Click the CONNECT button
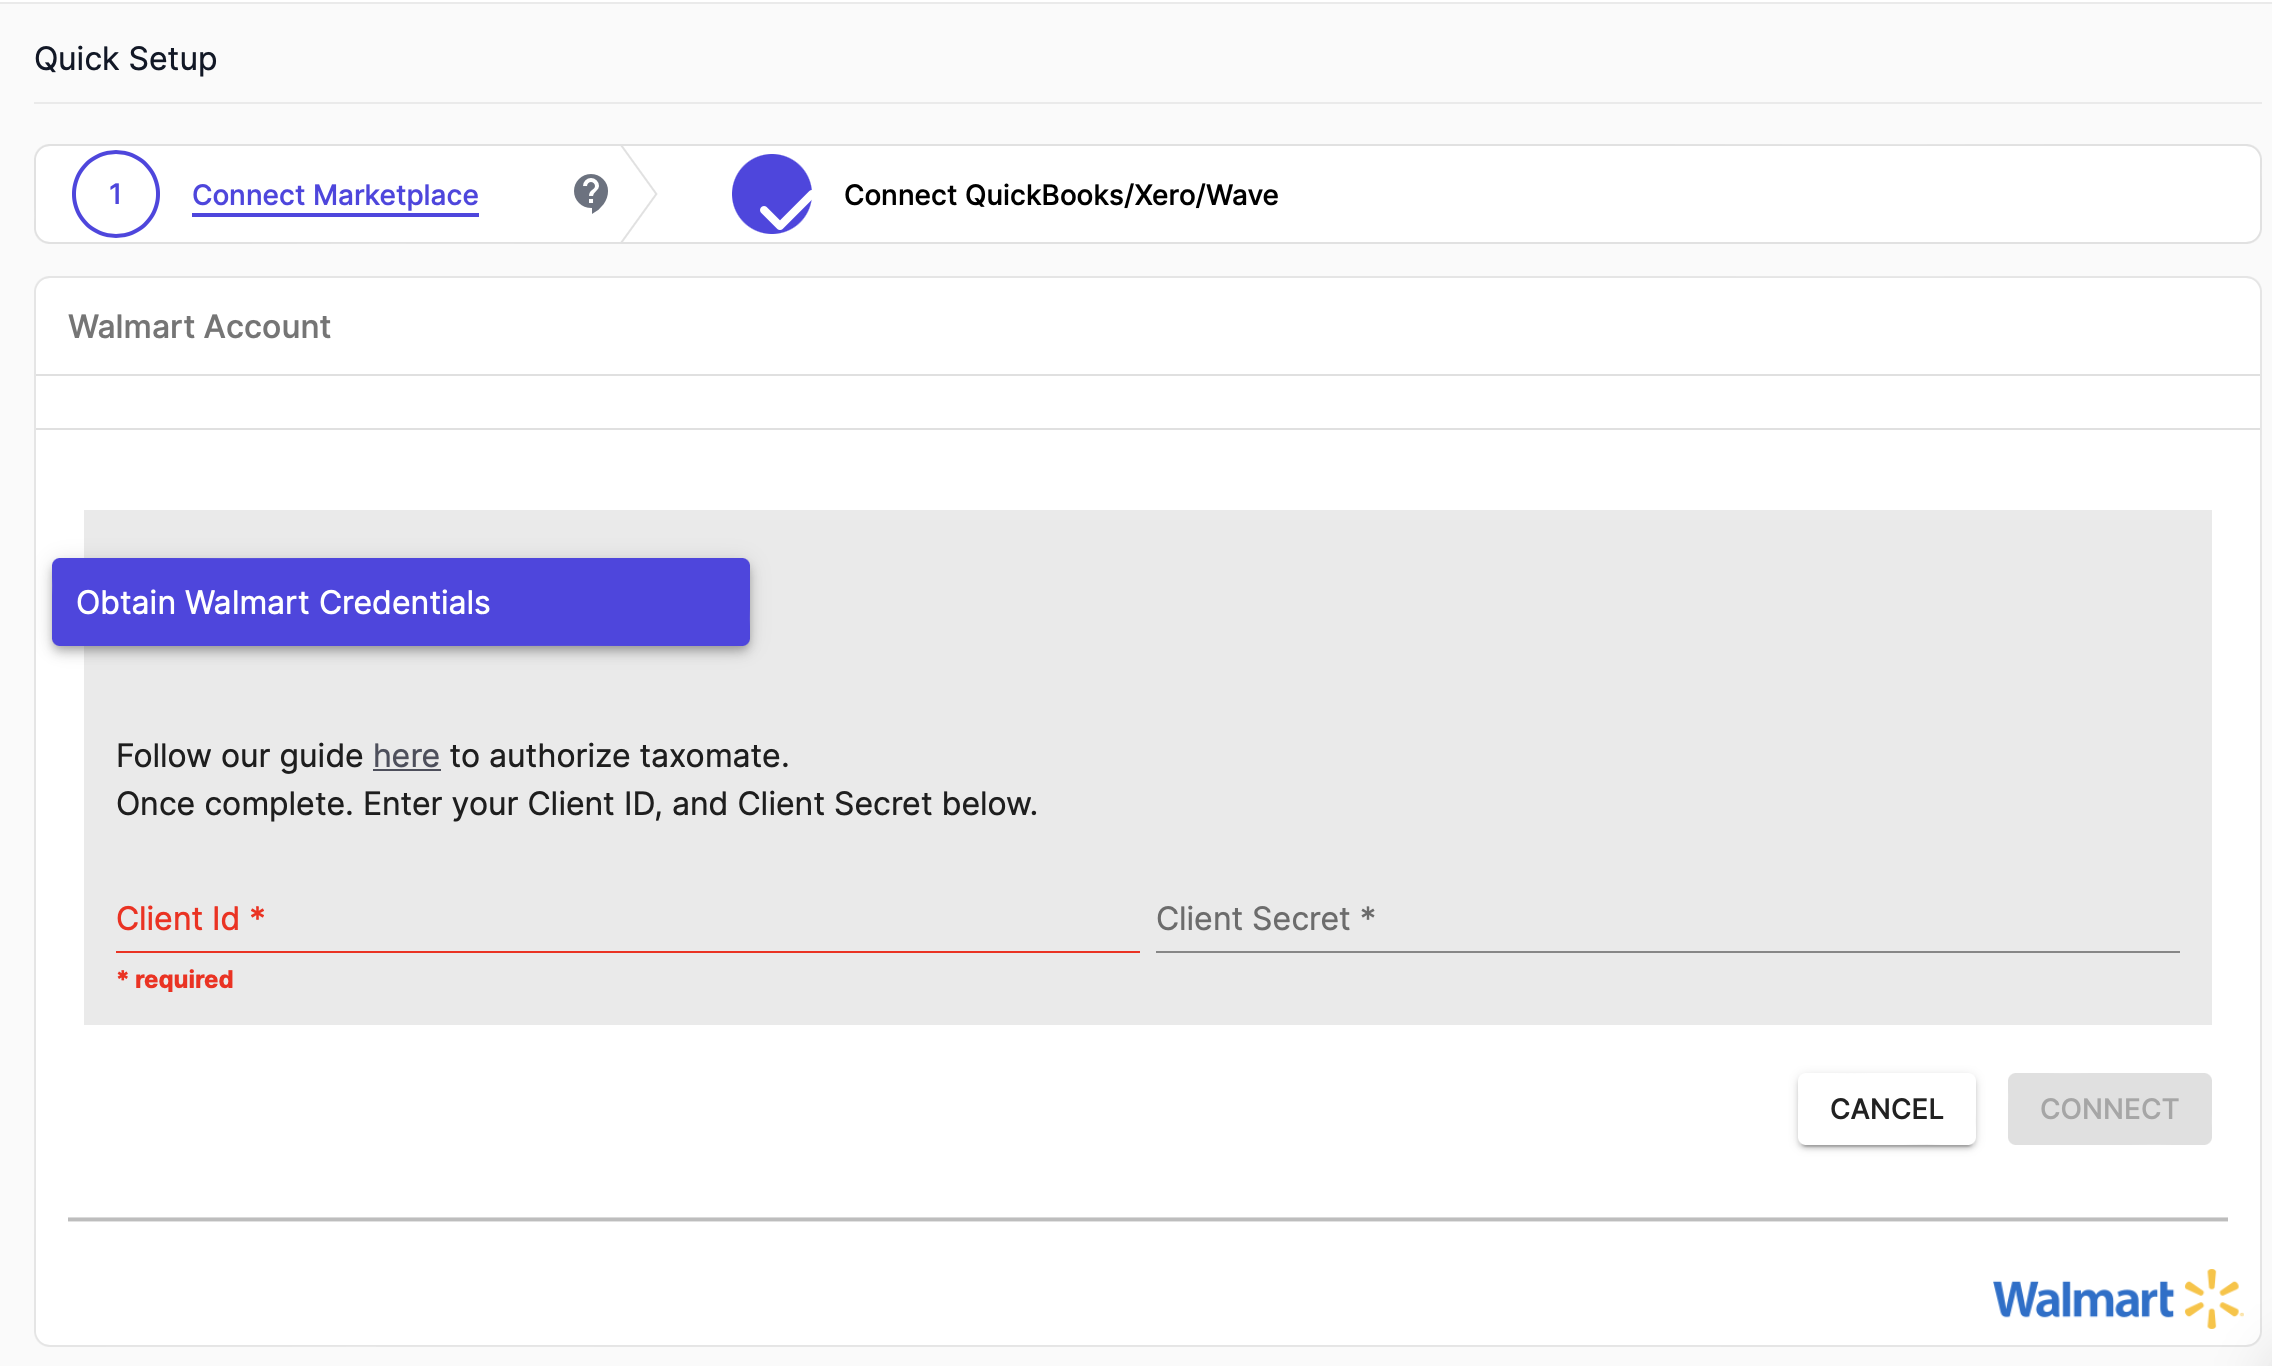The image size is (2272, 1366). [2110, 1109]
